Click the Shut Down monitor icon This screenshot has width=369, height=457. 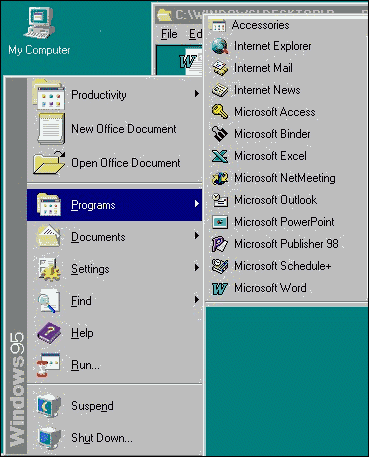click(49, 438)
